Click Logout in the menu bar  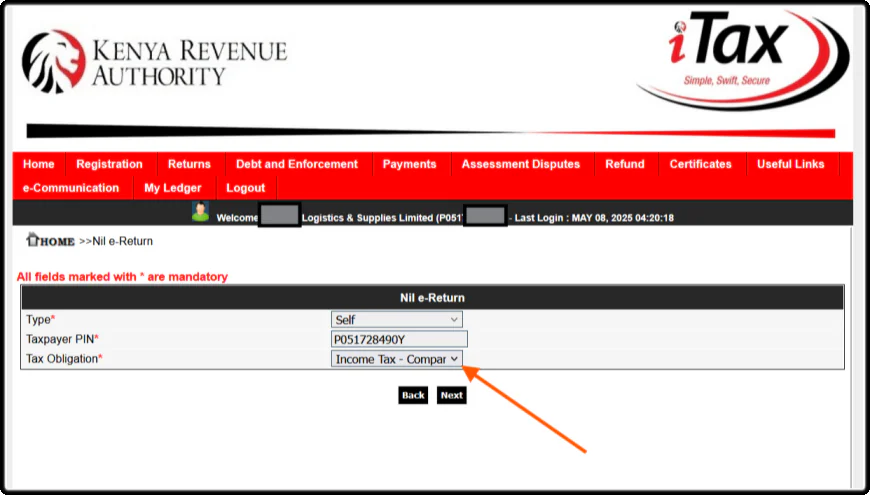coord(245,188)
